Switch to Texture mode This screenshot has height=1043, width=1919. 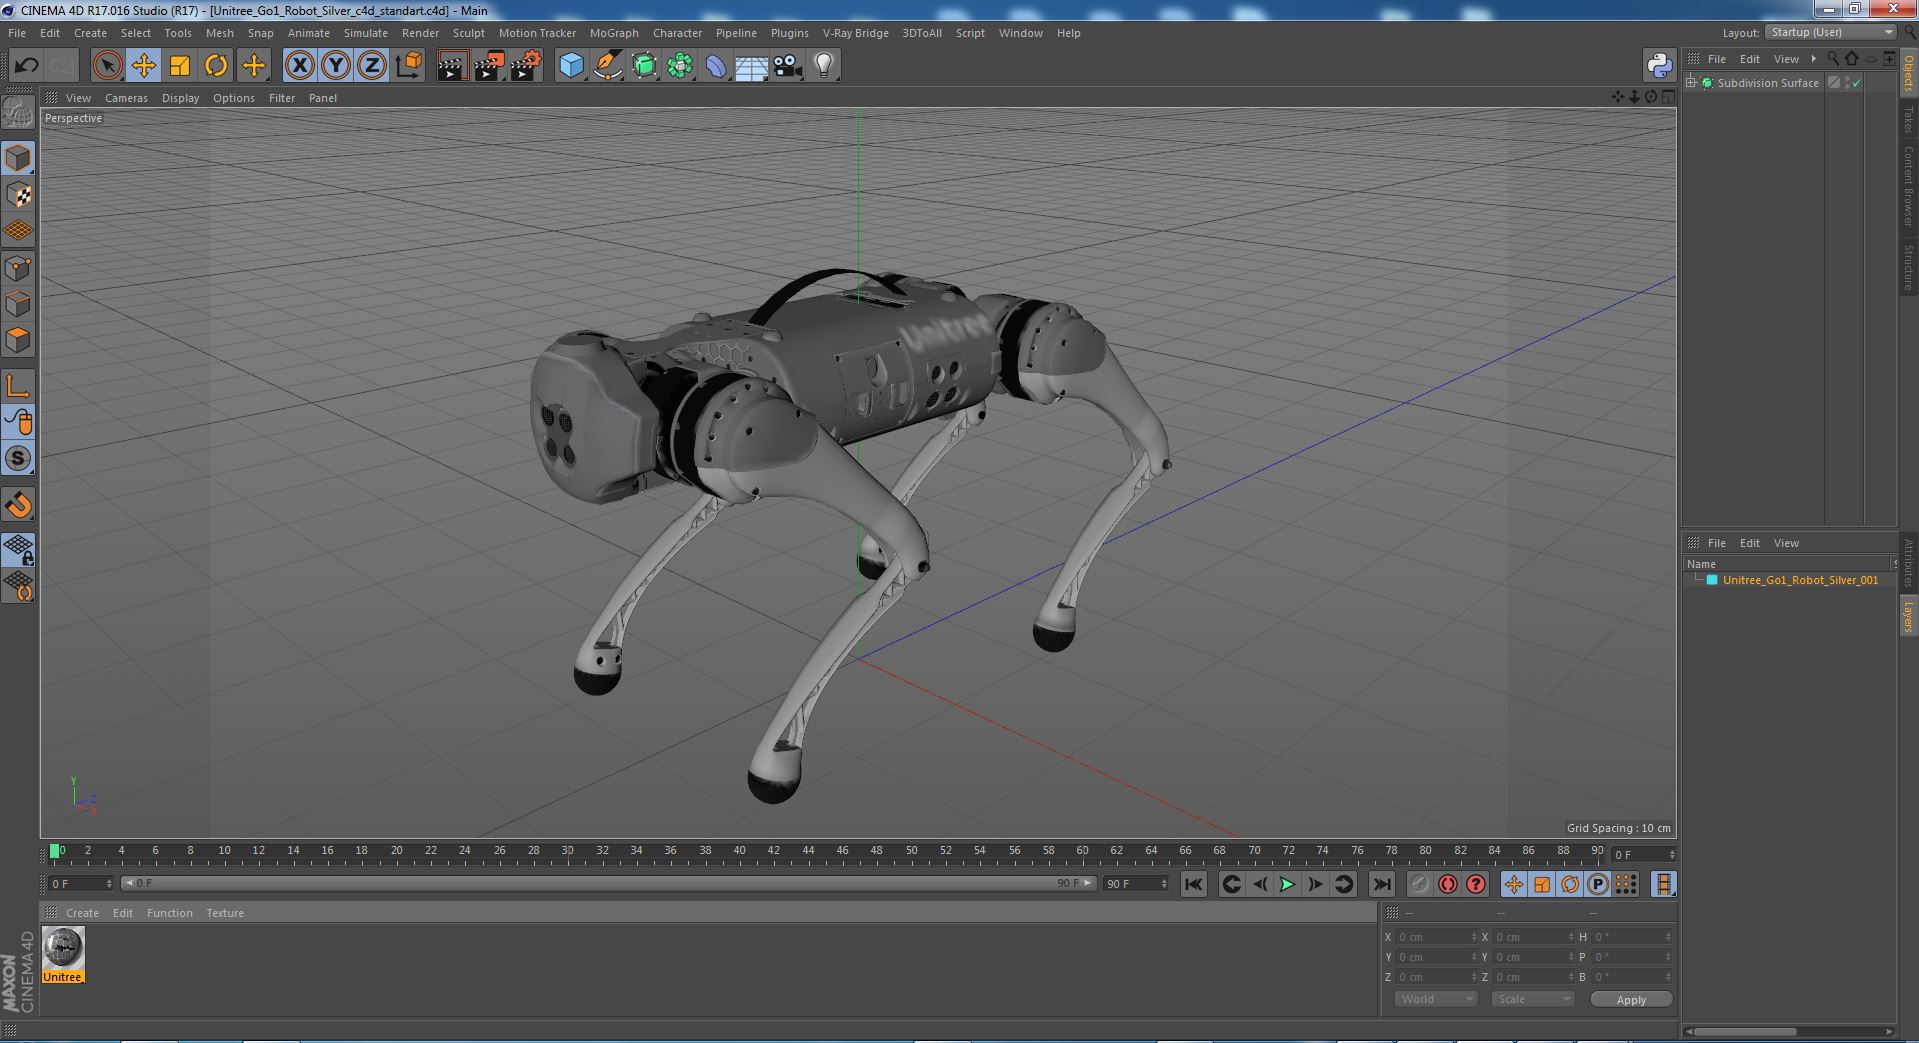click(x=18, y=195)
